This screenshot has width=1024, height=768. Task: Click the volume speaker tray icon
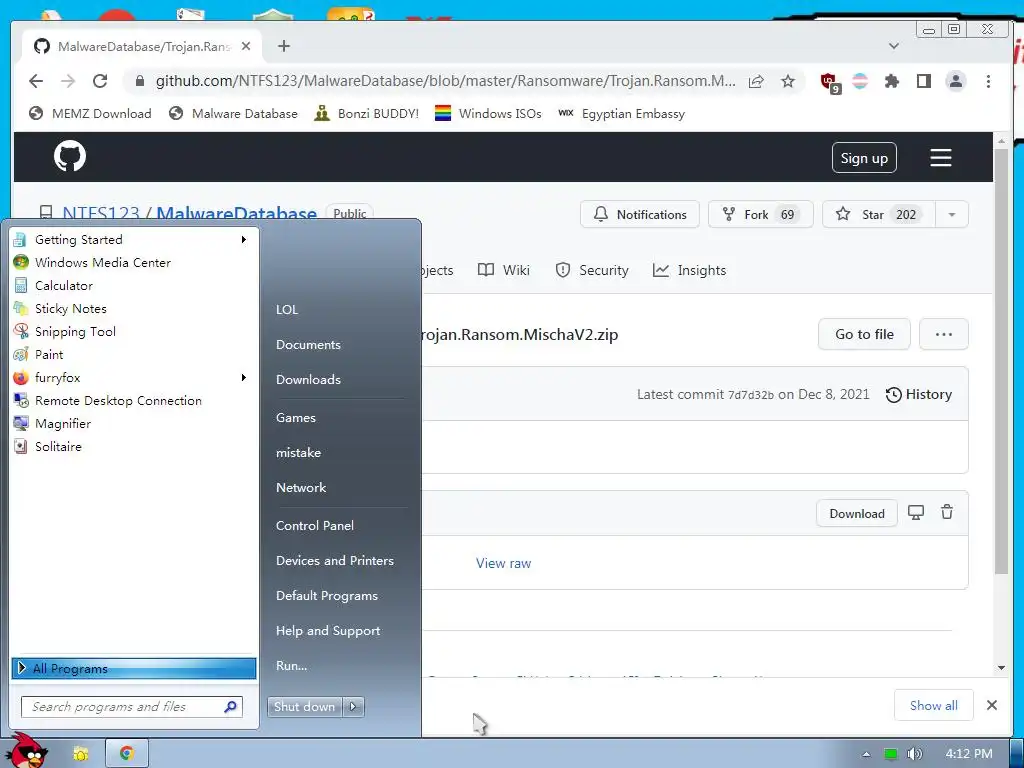pos(914,754)
